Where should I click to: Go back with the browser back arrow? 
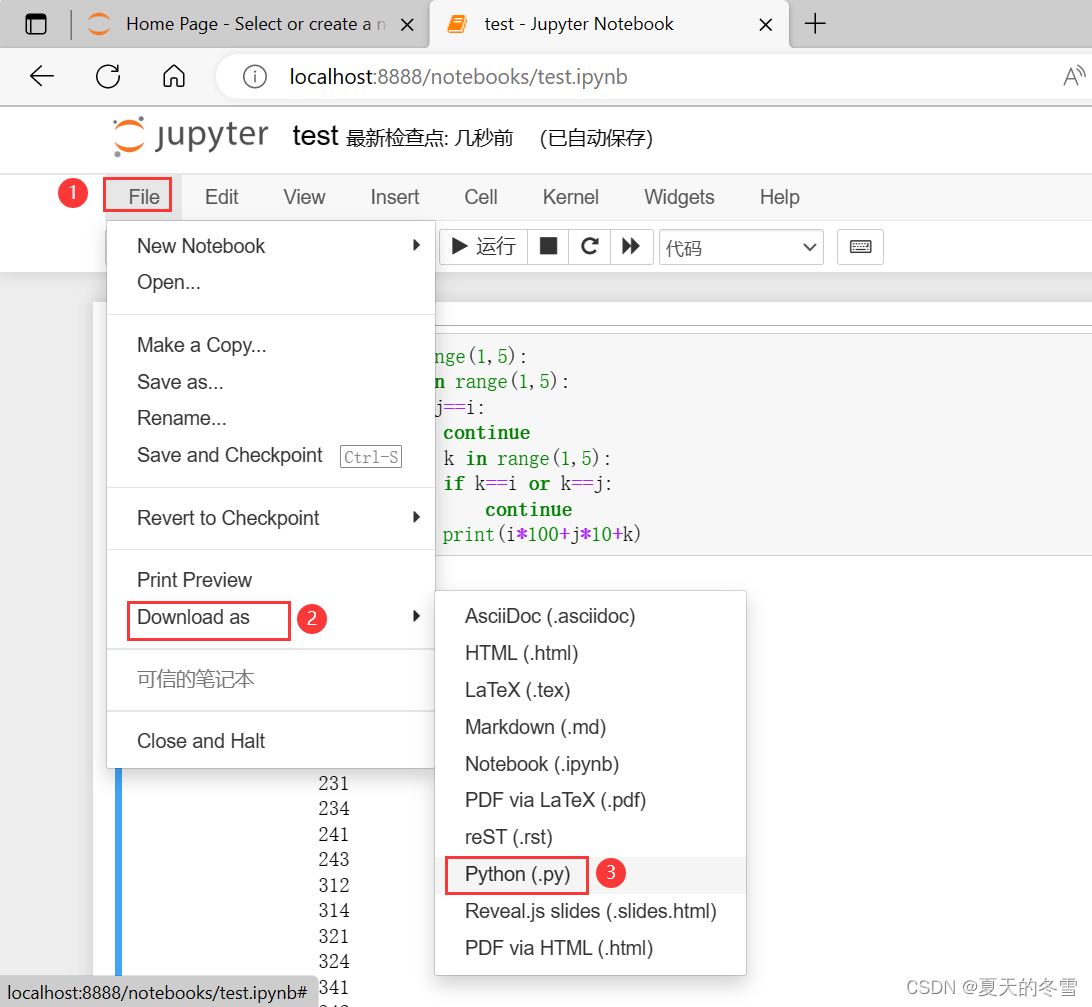[x=42, y=76]
